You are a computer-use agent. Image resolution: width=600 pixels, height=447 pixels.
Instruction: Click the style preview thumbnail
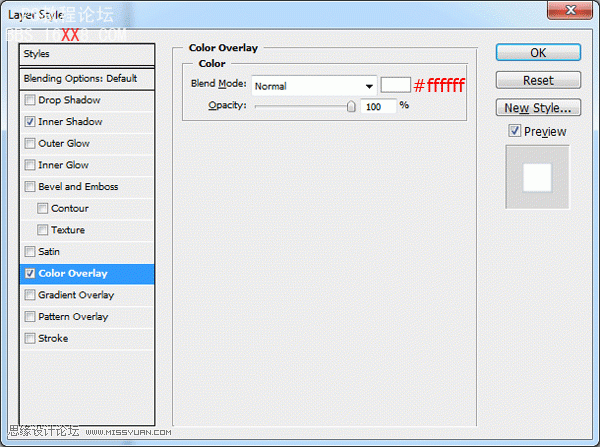pos(537,177)
